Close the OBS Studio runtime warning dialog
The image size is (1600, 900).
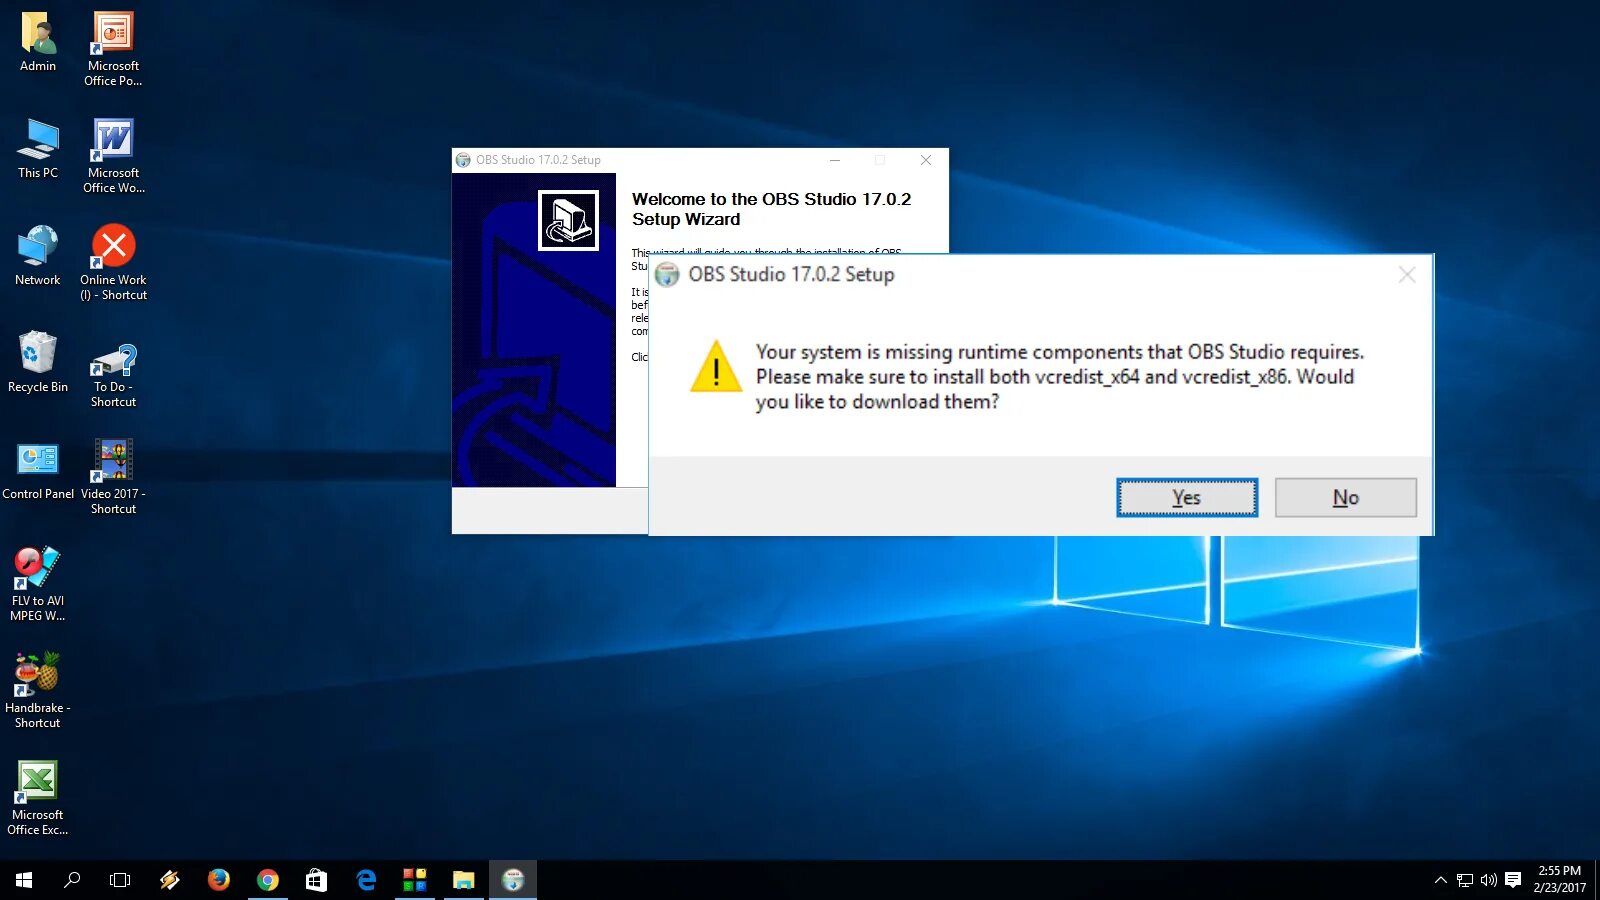tap(1407, 274)
